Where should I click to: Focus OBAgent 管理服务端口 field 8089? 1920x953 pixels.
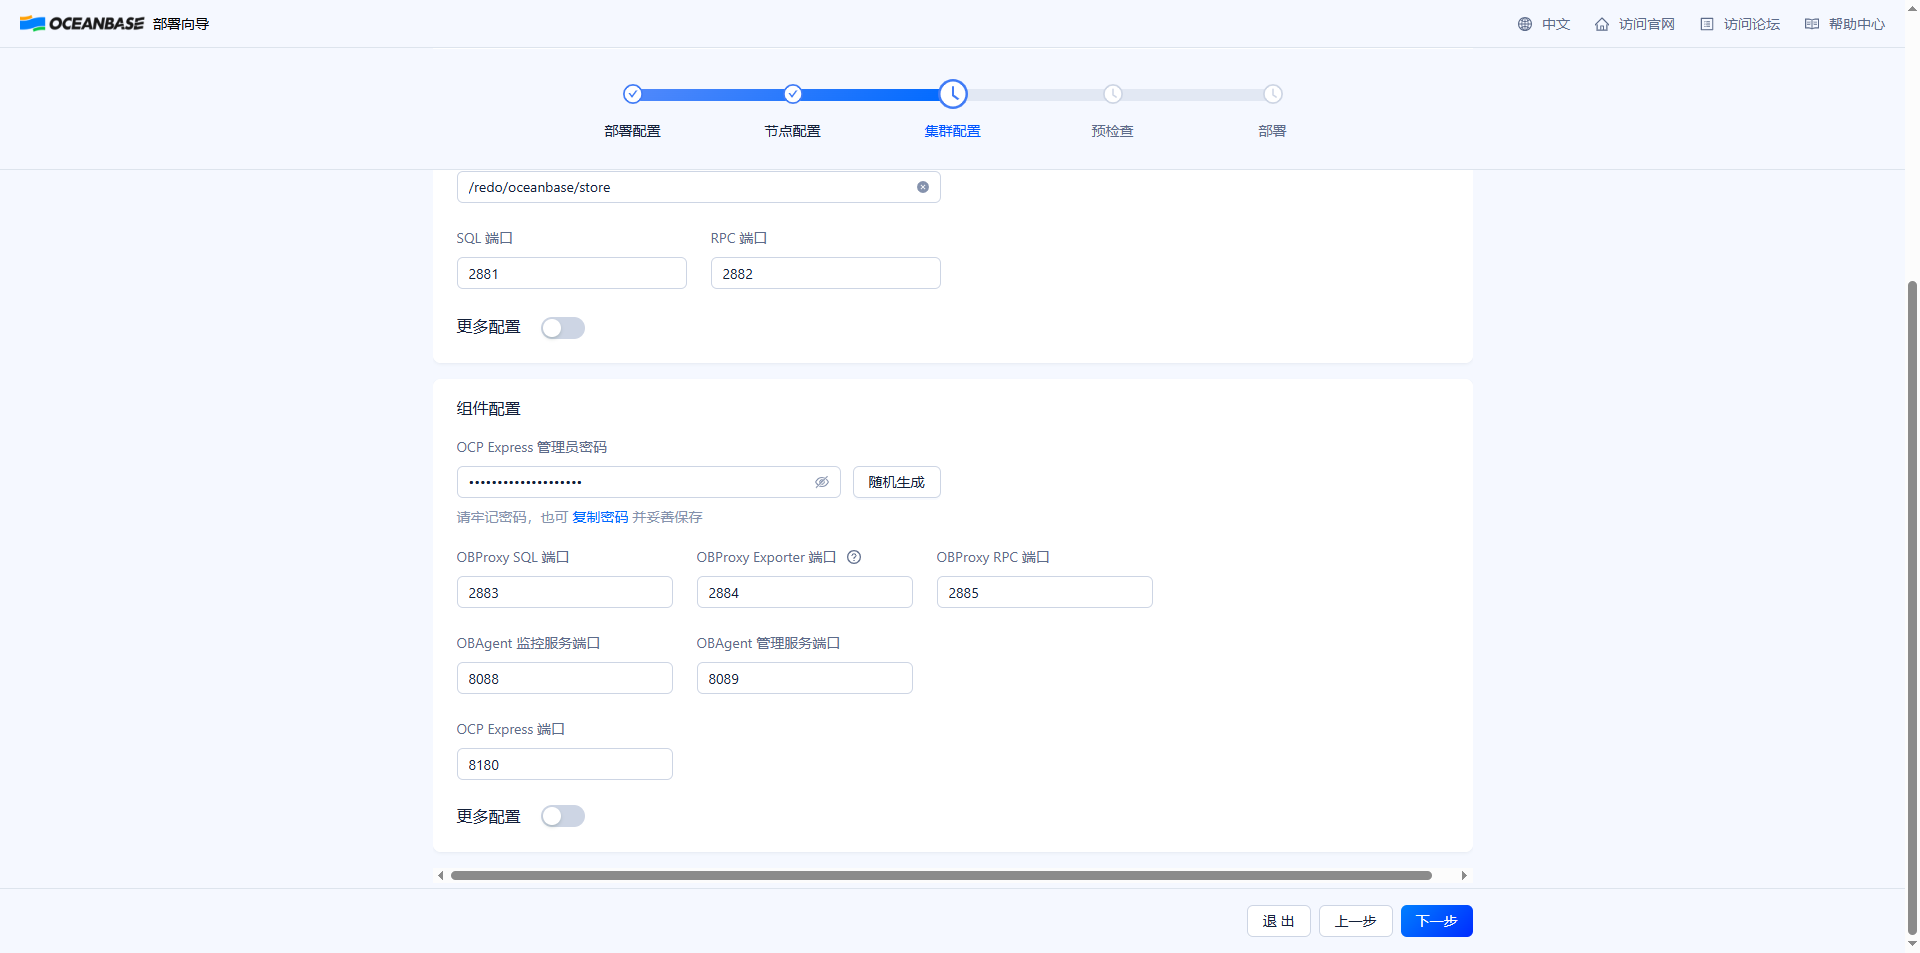point(805,678)
